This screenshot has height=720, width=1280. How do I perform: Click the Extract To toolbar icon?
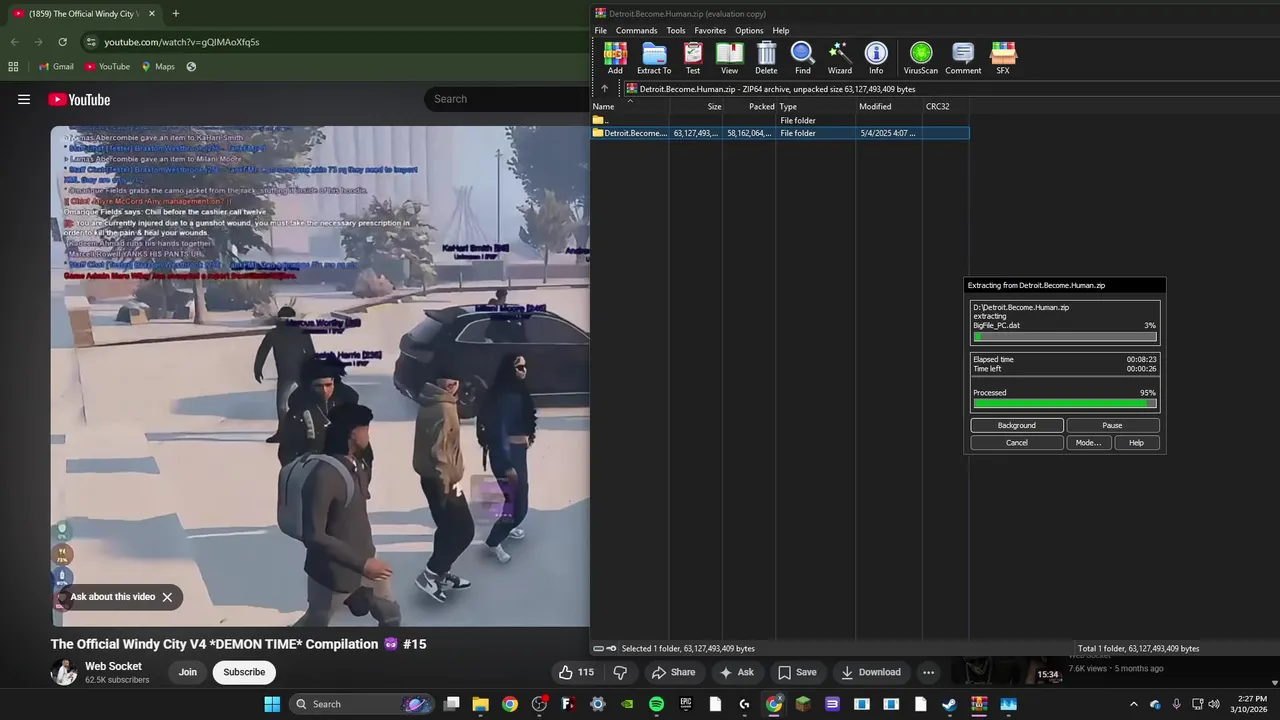(654, 58)
